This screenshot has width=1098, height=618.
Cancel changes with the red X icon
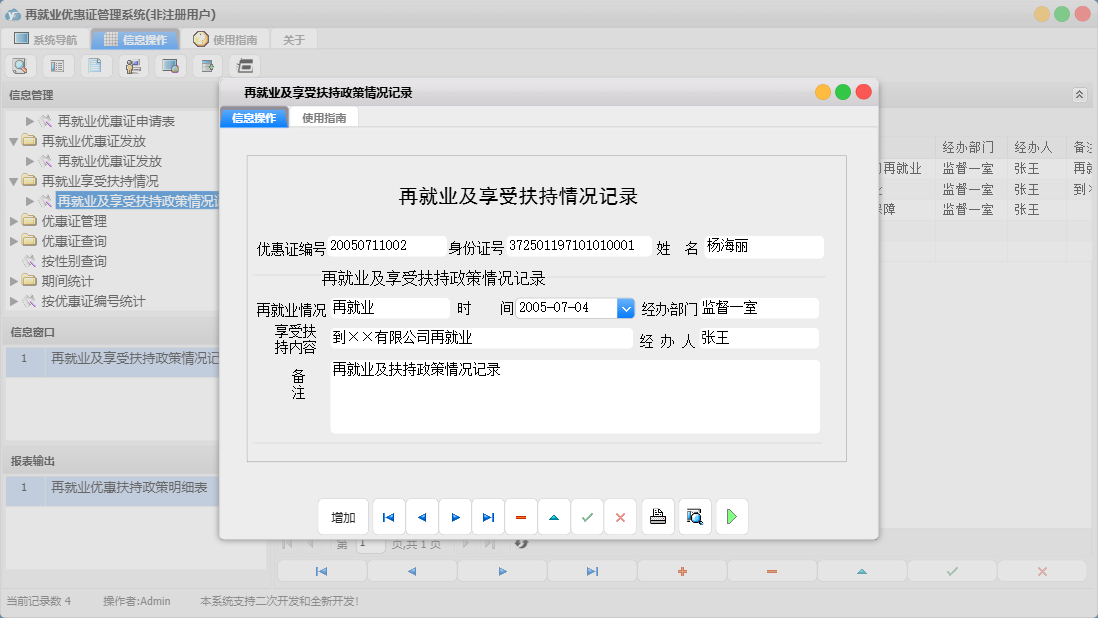coord(620,516)
